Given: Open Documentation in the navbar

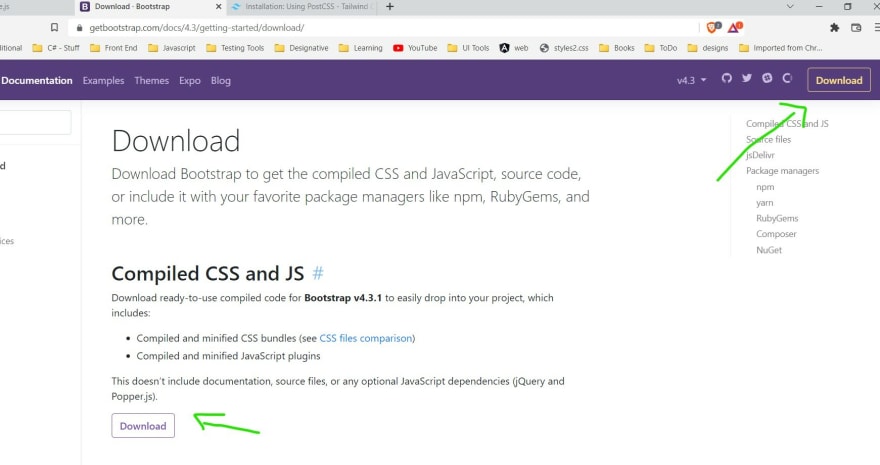Looking at the screenshot, I should click(37, 80).
